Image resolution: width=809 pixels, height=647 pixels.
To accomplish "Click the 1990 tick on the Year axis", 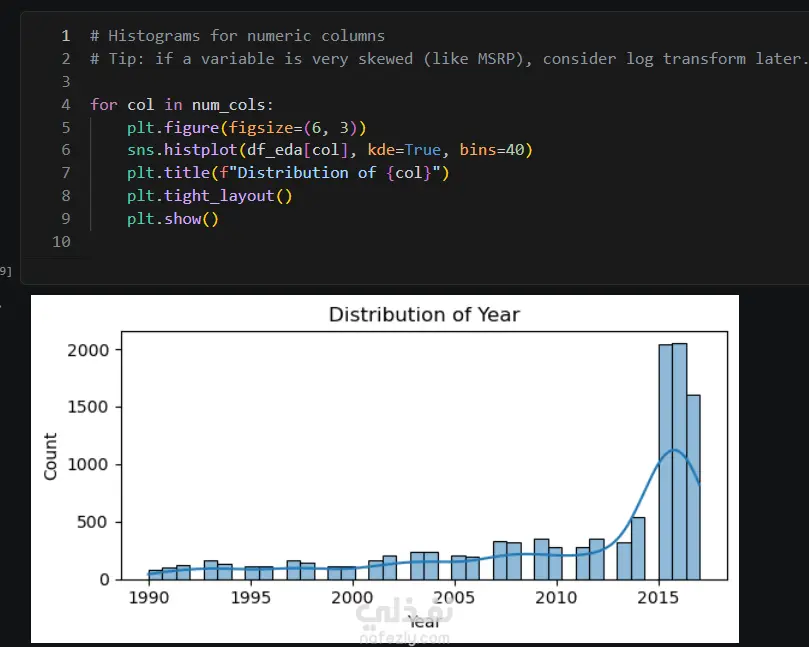I will pyautogui.click(x=149, y=597).
